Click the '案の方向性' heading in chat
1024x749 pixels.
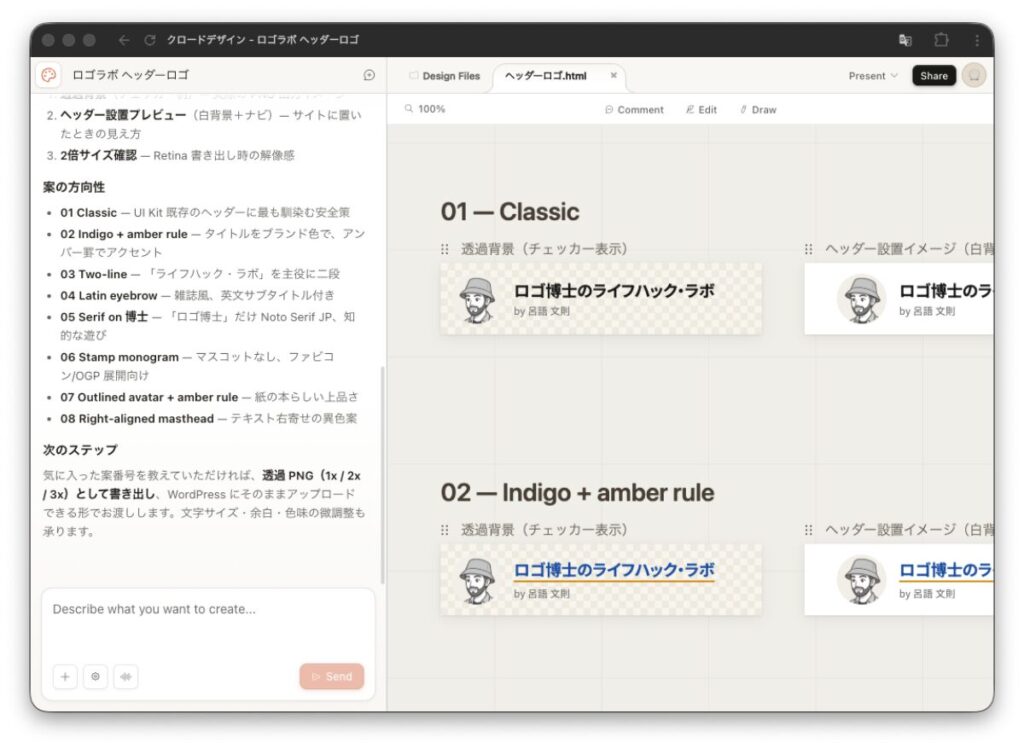click(74, 187)
